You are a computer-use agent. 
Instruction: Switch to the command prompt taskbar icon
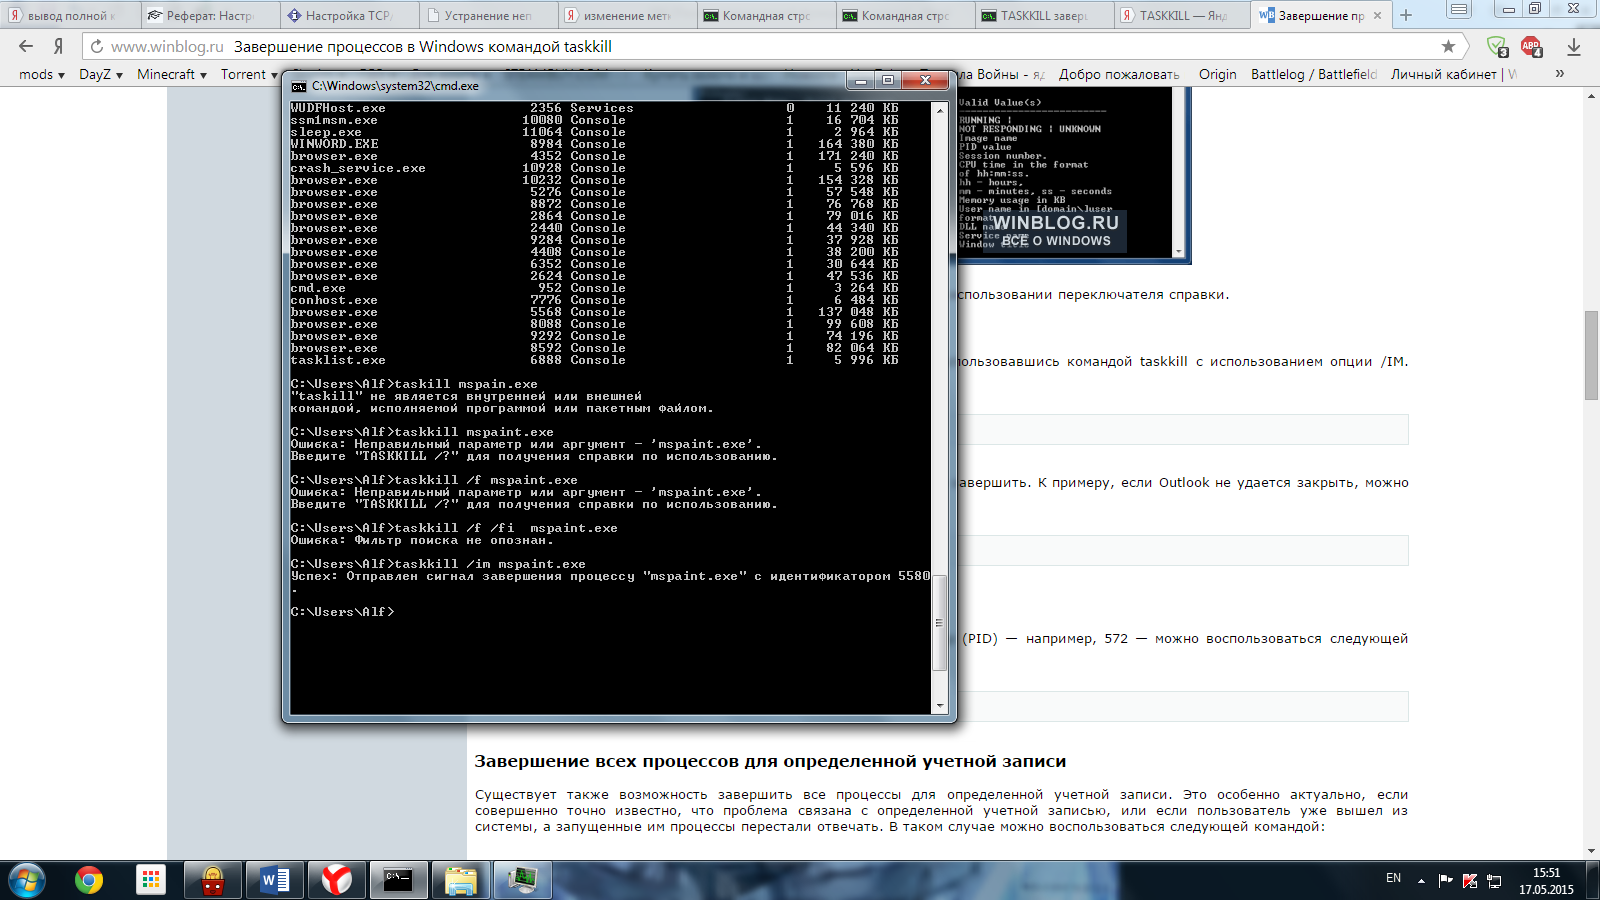pos(398,880)
